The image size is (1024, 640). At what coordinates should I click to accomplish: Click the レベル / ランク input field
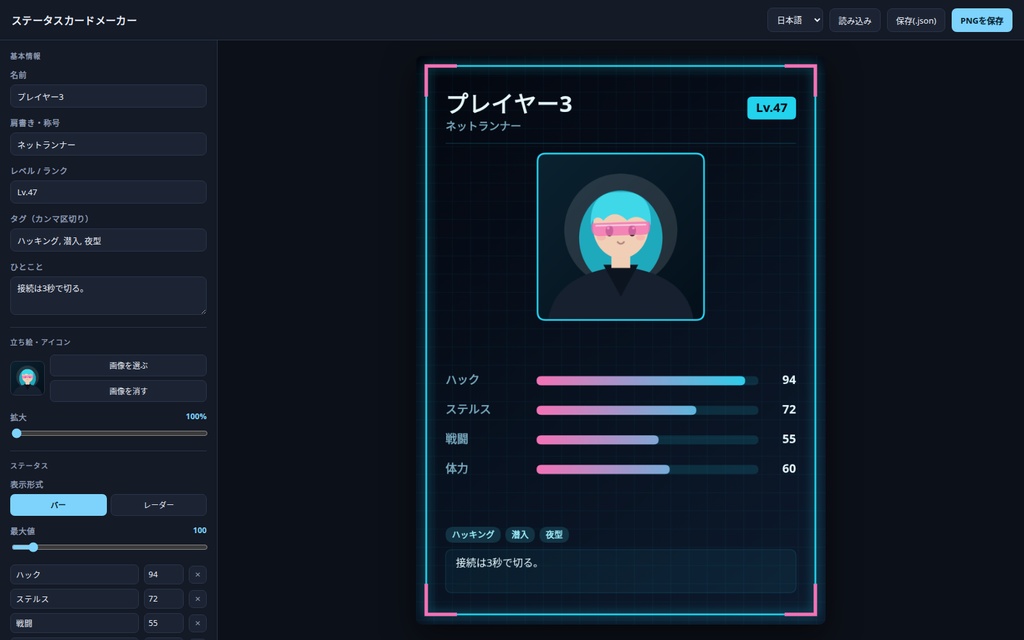pyautogui.click(x=108, y=192)
